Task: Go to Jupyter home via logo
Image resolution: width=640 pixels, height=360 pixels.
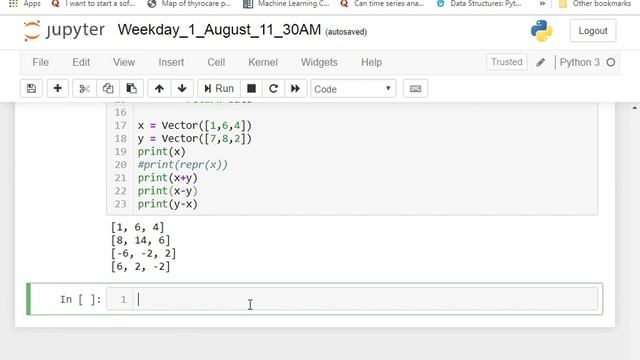Action: (x=64, y=31)
